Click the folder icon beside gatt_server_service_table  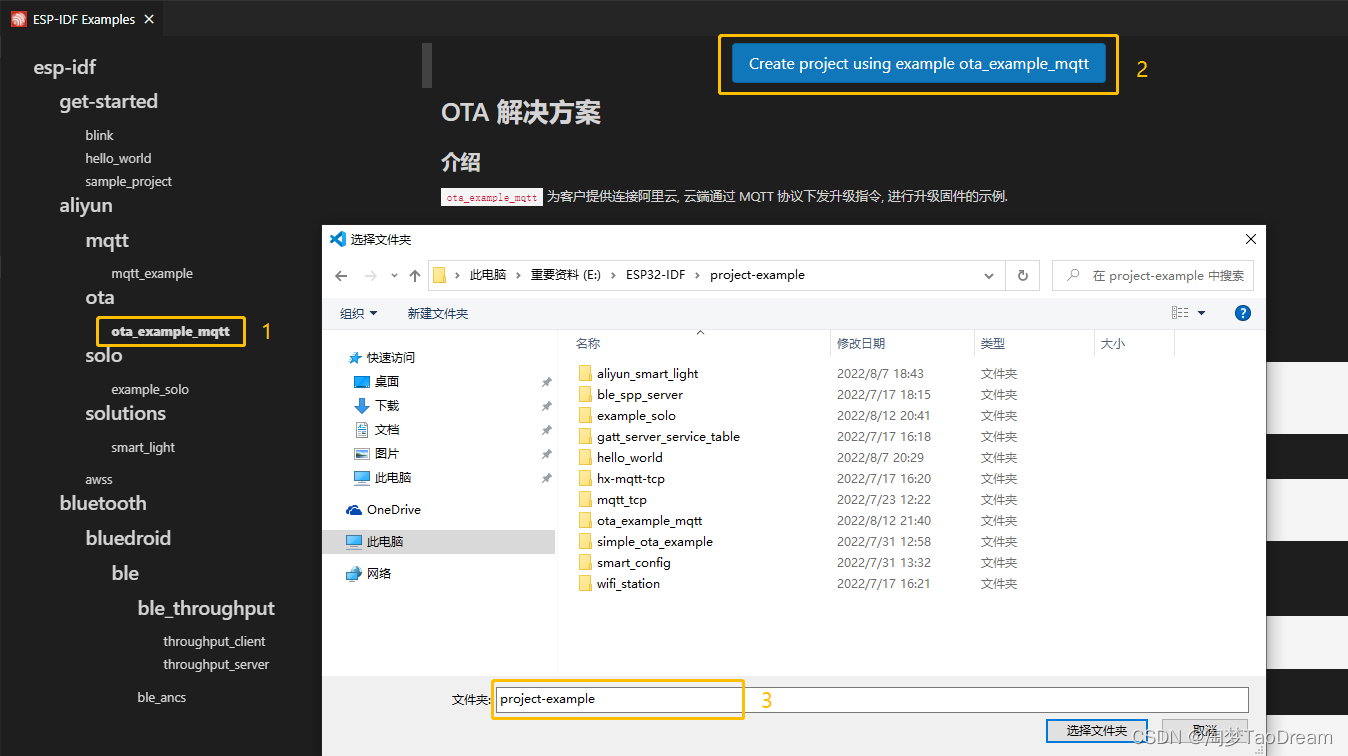click(x=585, y=436)
